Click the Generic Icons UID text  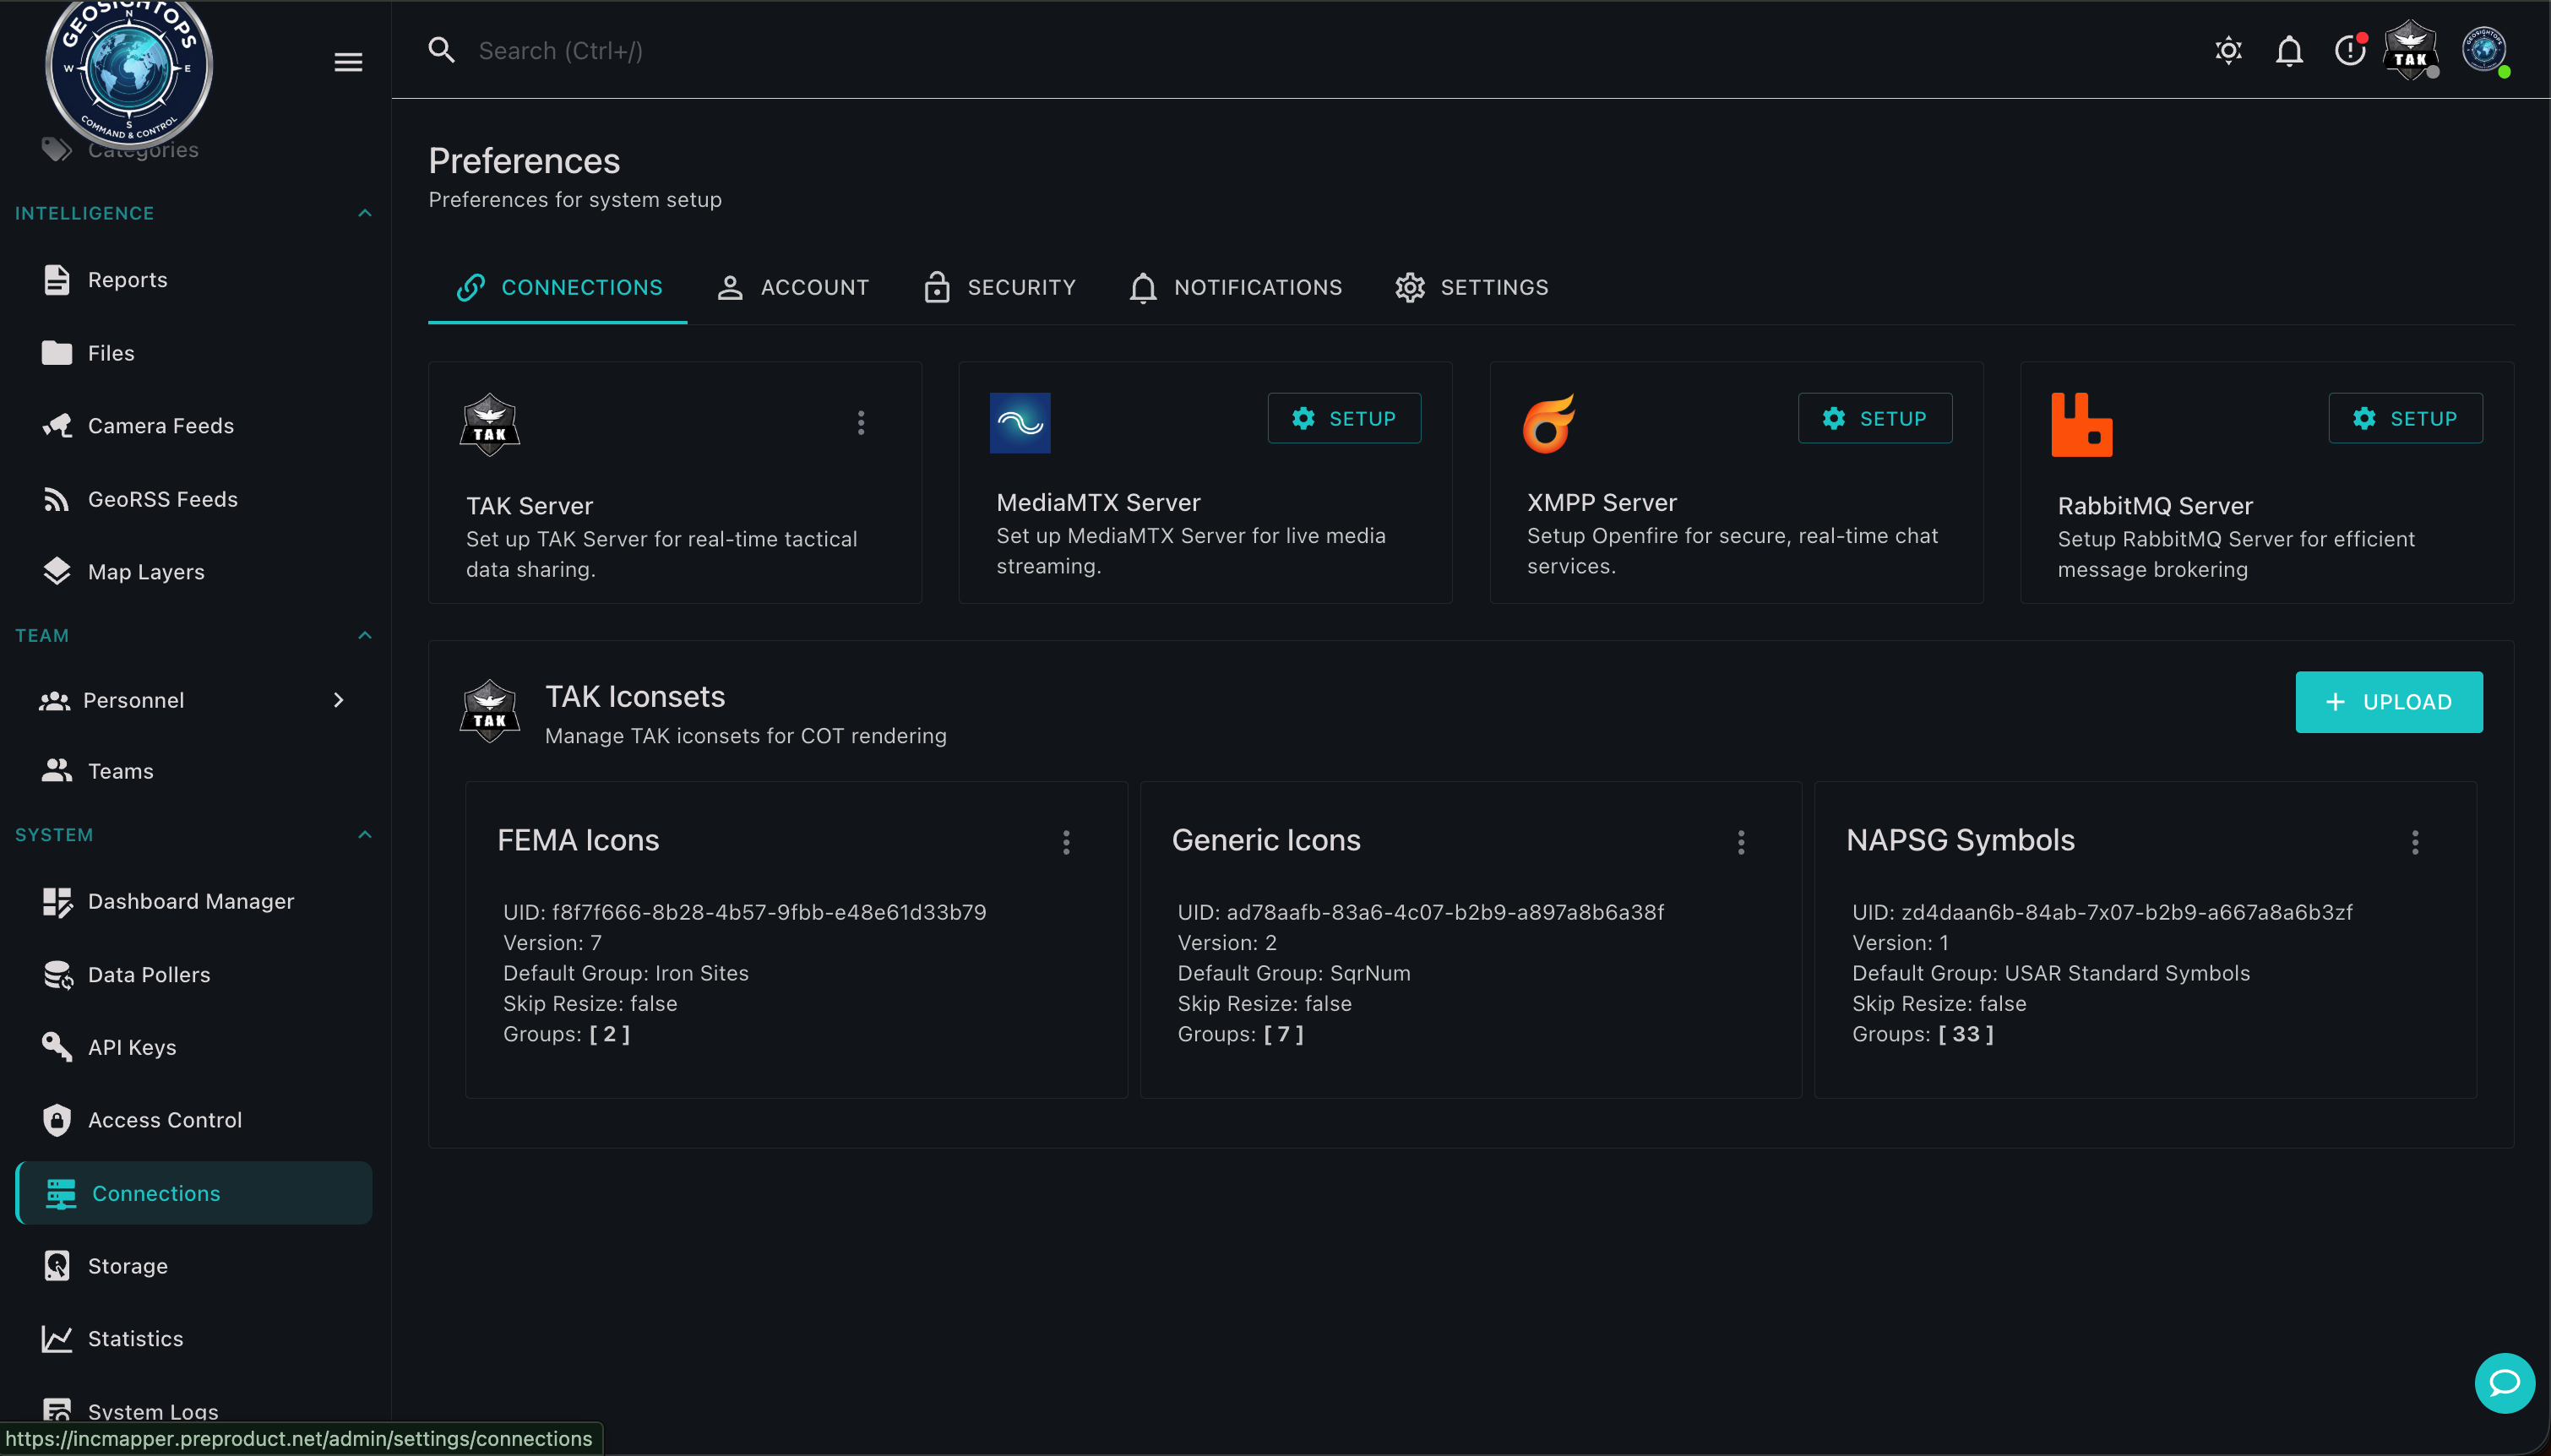pos(1420,912)
